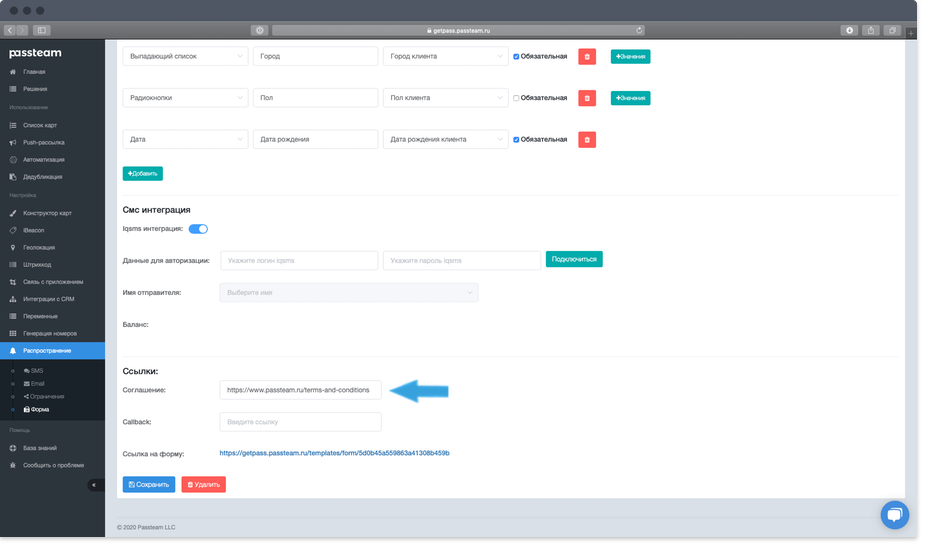Click the Сохранить button

[x=149, y=486]
